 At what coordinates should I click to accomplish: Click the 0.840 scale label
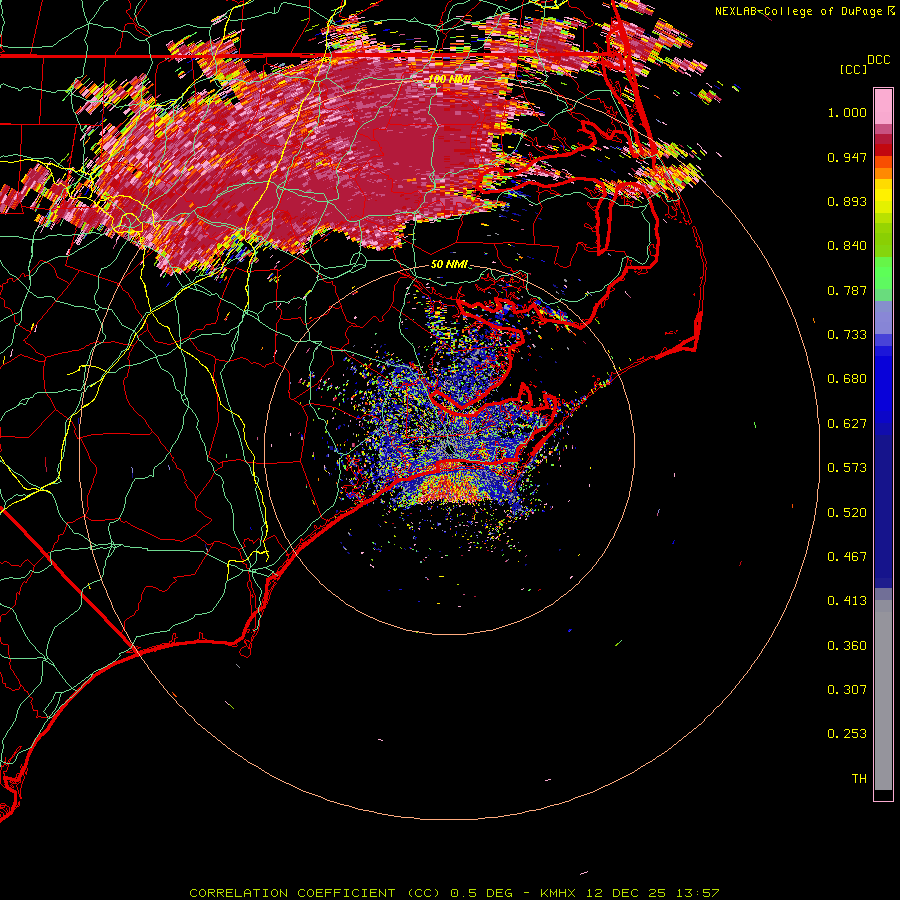click(x=847, y=246)
